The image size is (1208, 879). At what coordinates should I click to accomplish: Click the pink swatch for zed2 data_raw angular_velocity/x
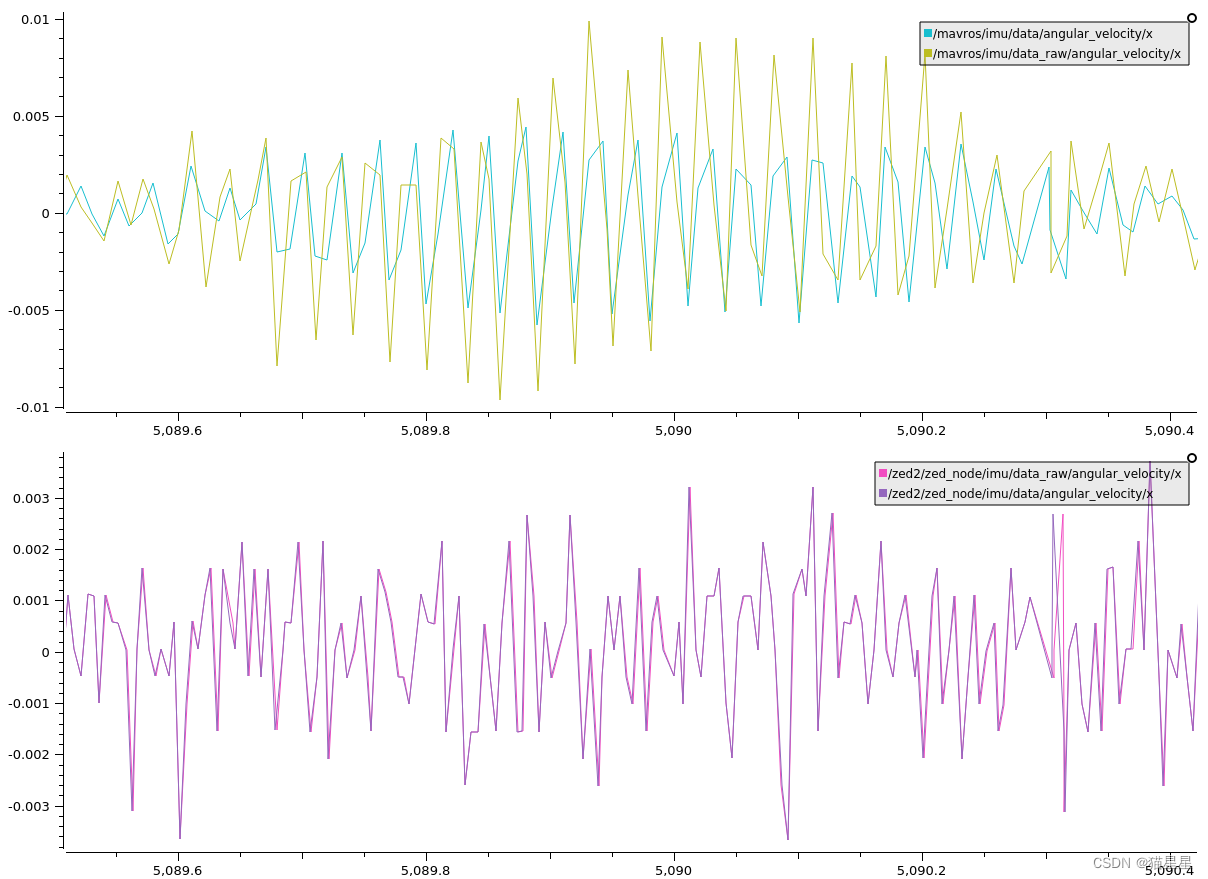click(x=883, y=474)
